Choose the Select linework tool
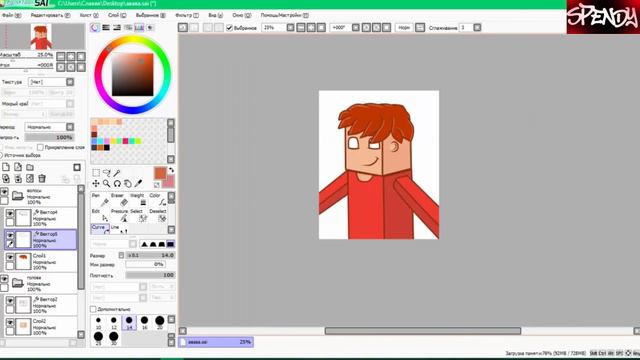Image resolution: width=640 pixels, height=360 pixels. pyautogui.click(x=139, y=215)
